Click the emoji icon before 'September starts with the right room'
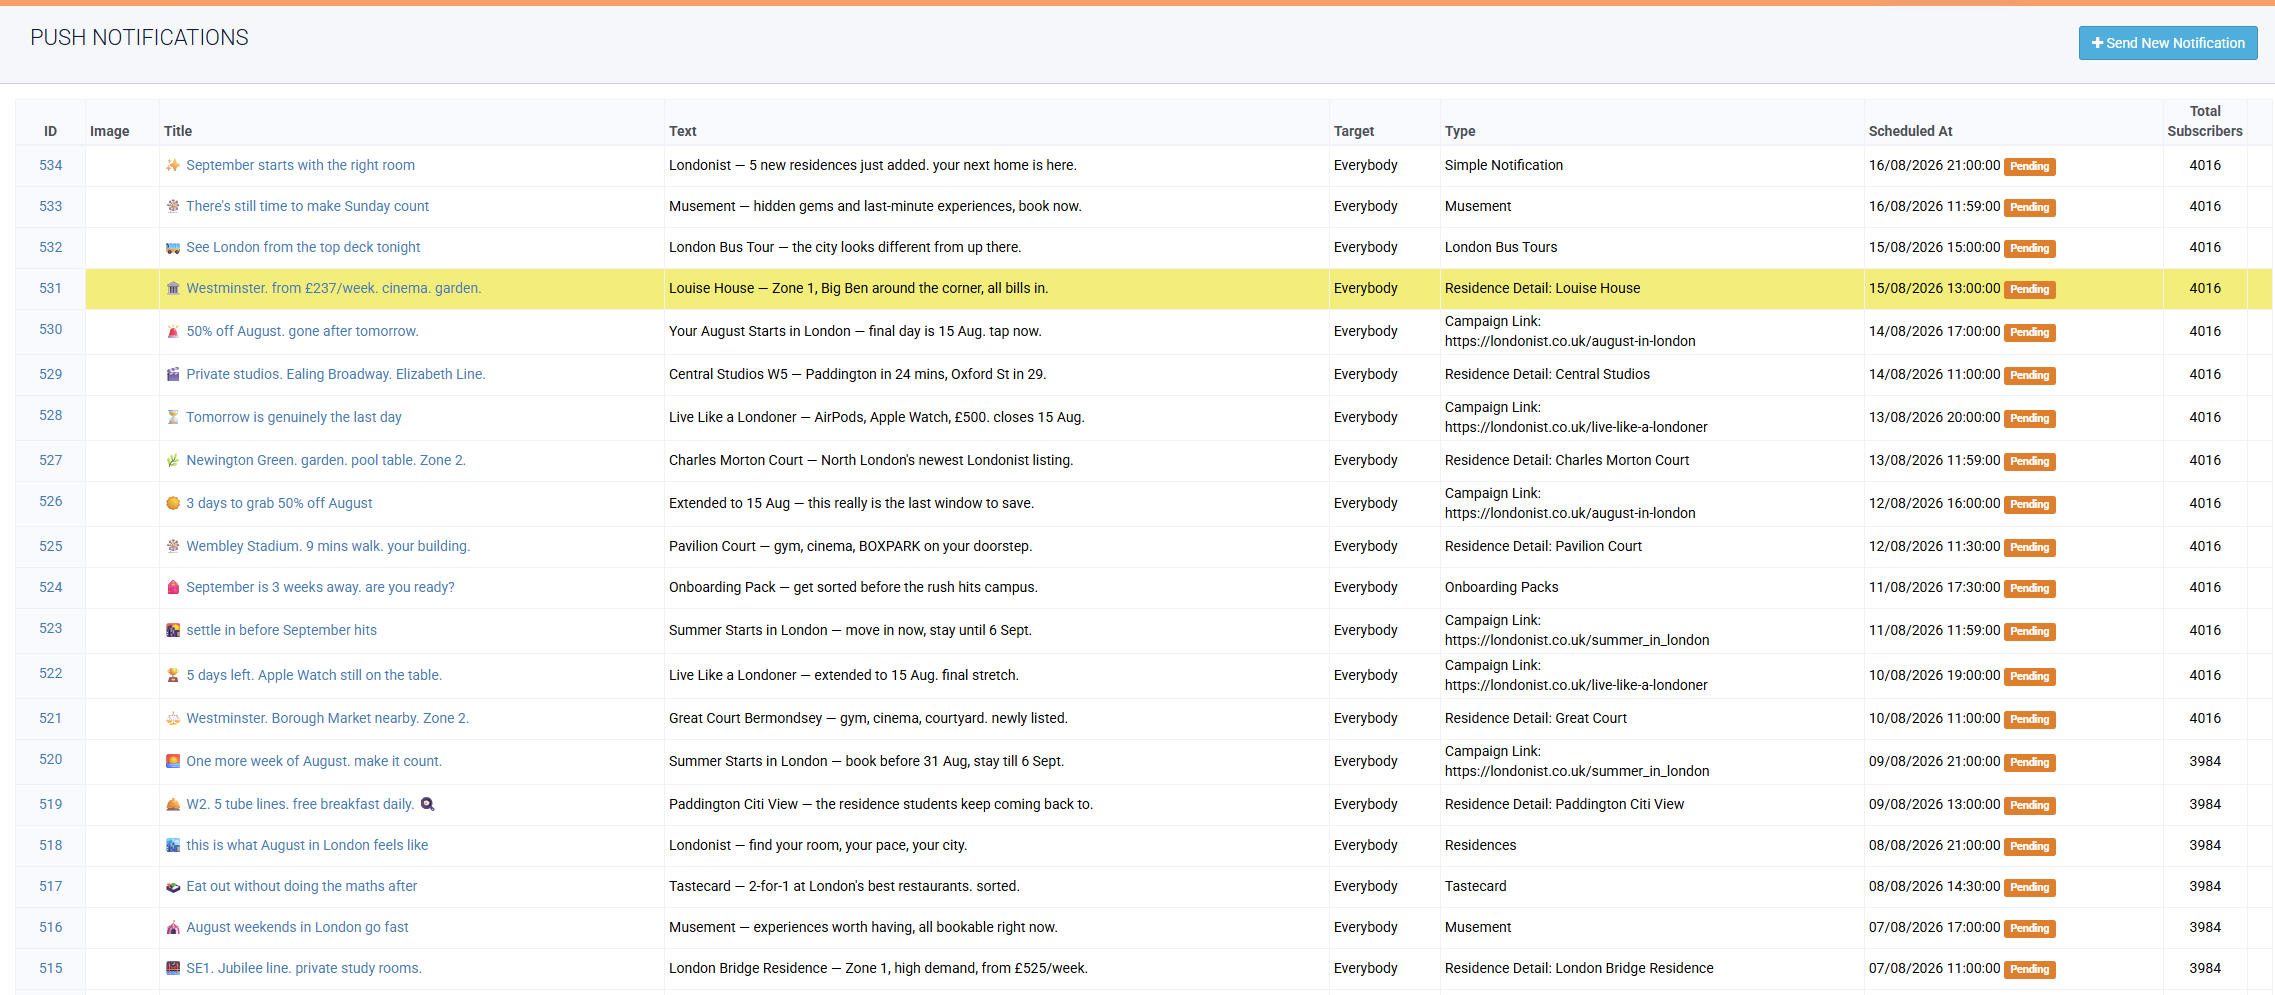This screenshot has height=995, width=2275. (173, 166)
